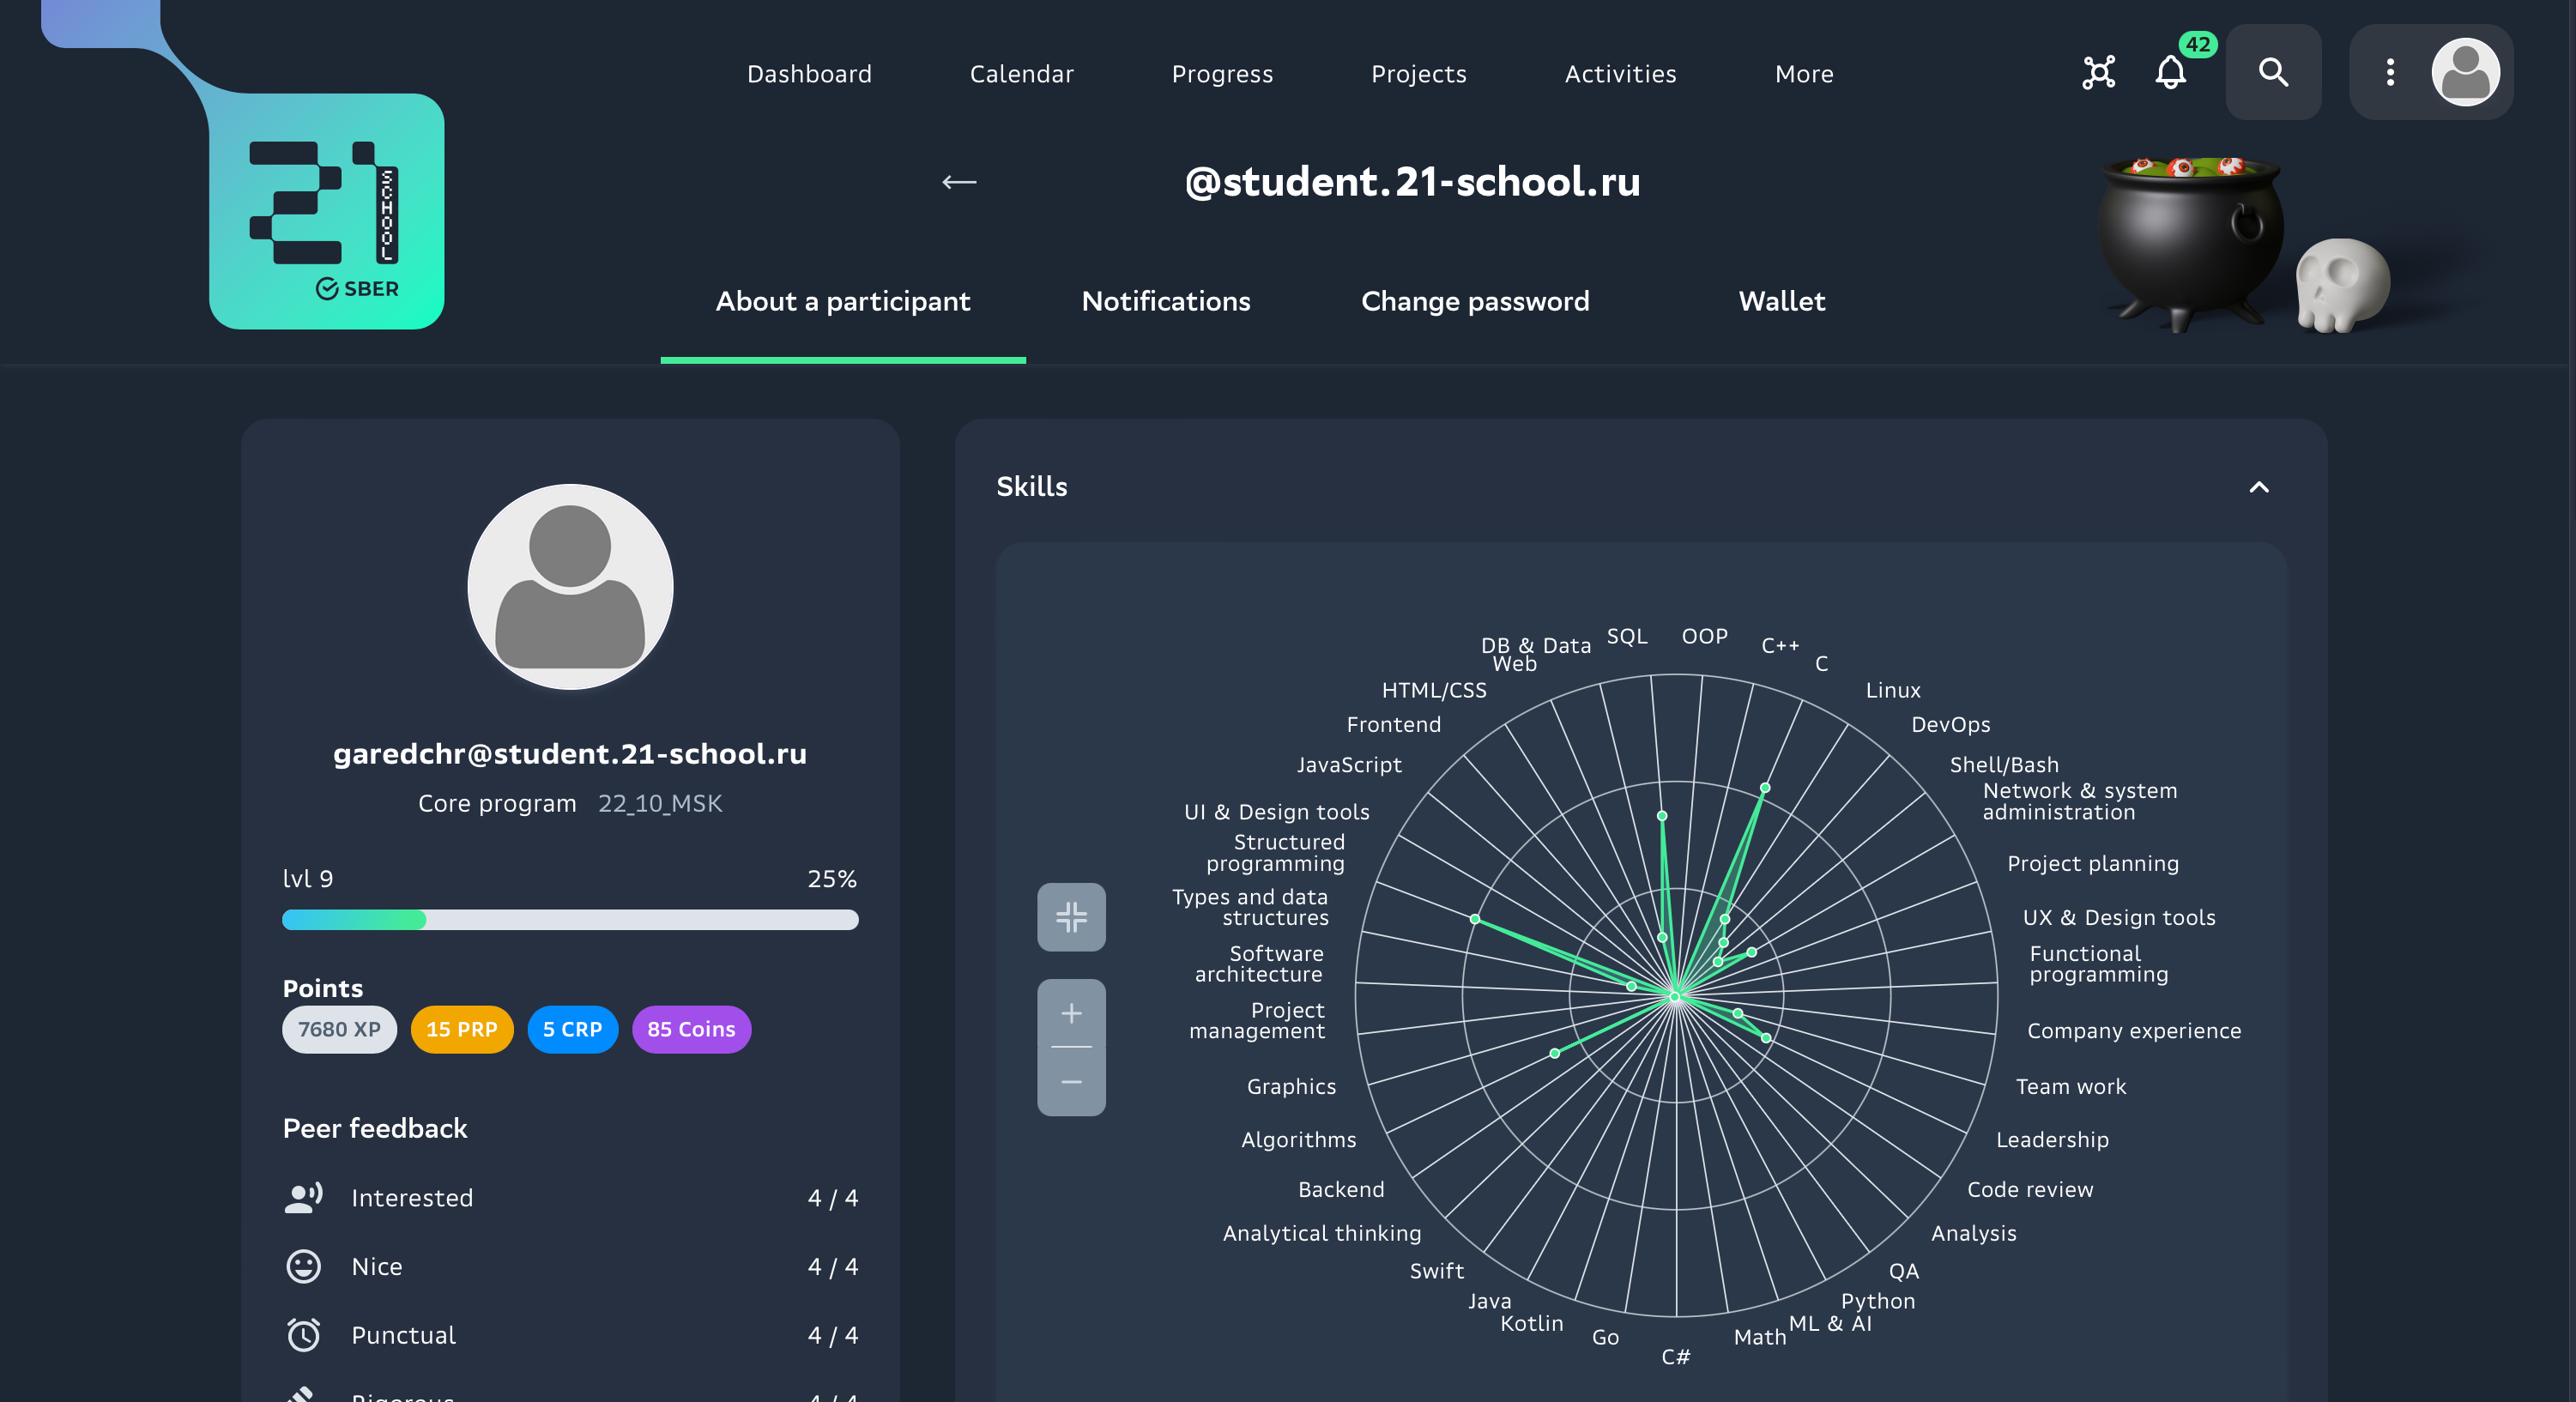The height and width of the screenshot is (1402, 2576).
Task: Open the notifications bell icon
Action: tap(2170, 73)
